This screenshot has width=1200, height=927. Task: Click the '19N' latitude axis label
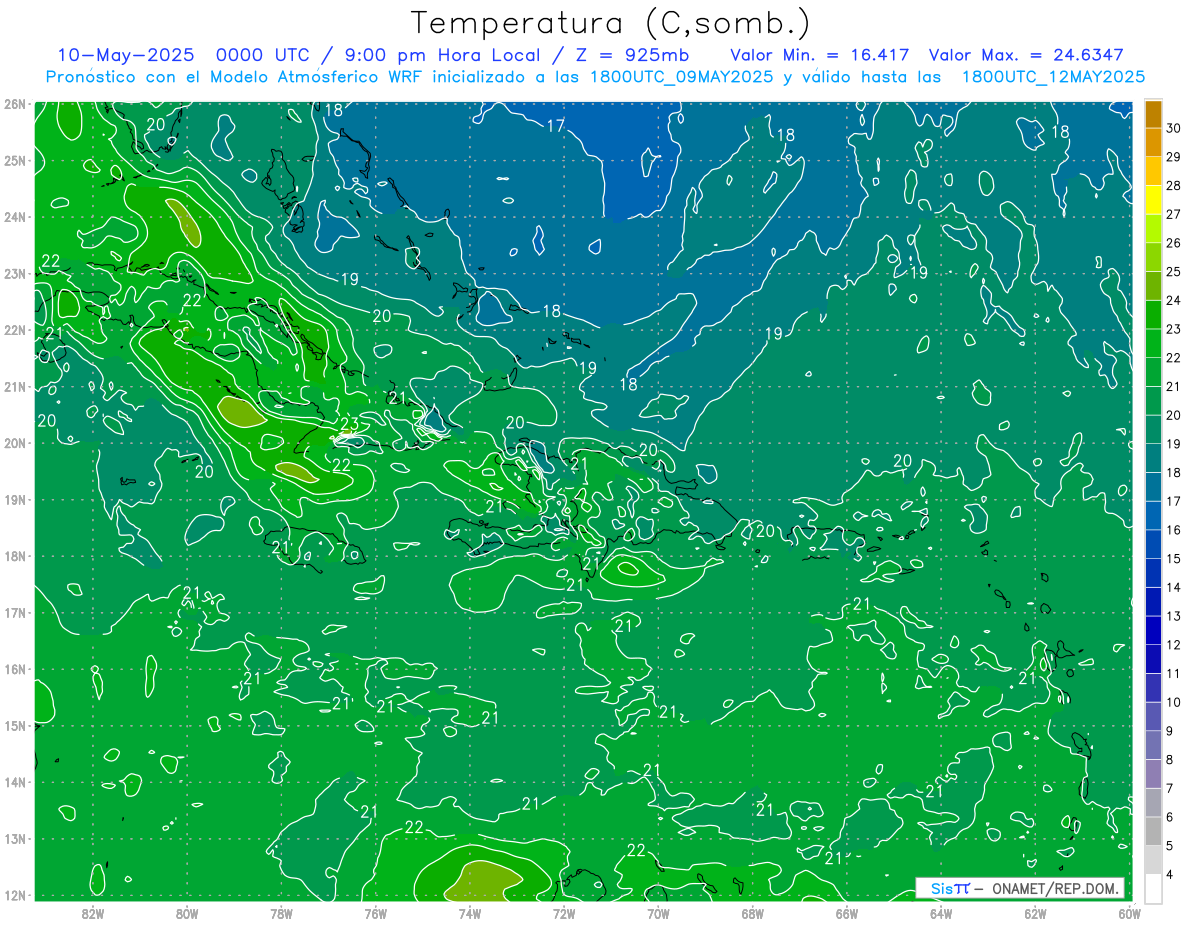click(x=14, y=499)
